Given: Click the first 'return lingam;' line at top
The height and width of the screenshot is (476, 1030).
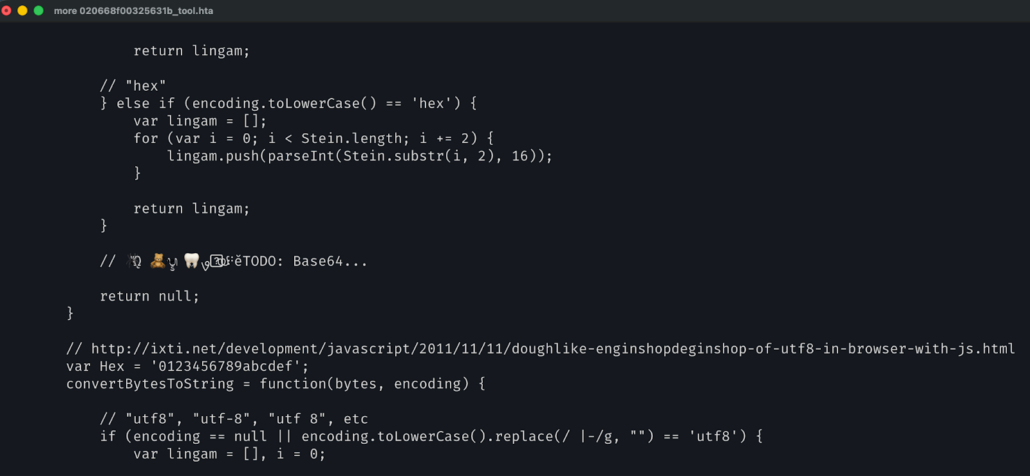Looking at the screenshot, I should (191, 51).
